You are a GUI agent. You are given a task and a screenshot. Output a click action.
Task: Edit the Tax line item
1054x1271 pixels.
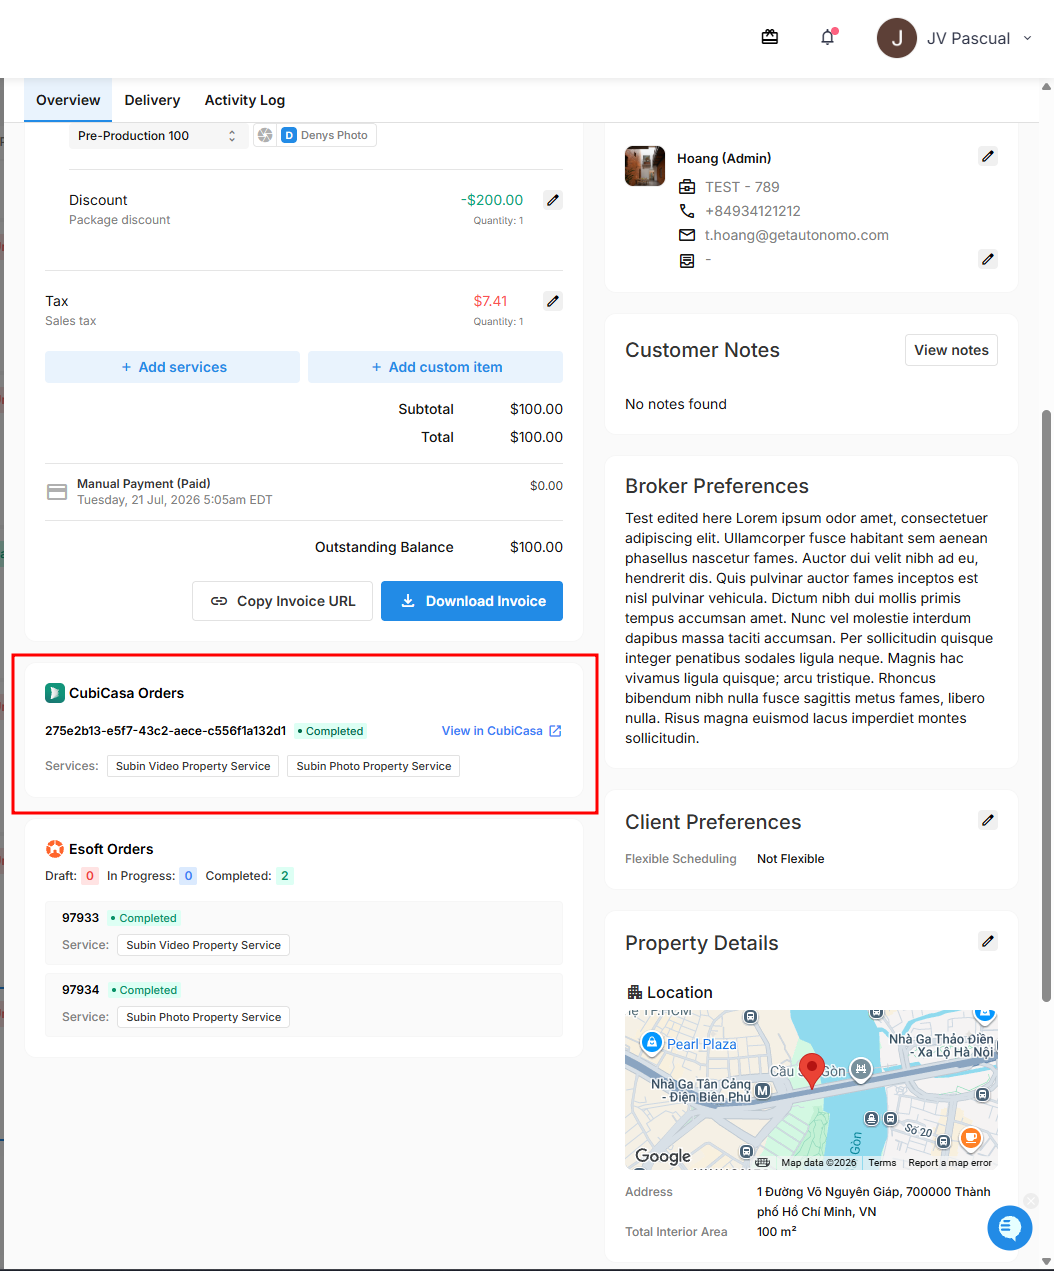[553, 301]
